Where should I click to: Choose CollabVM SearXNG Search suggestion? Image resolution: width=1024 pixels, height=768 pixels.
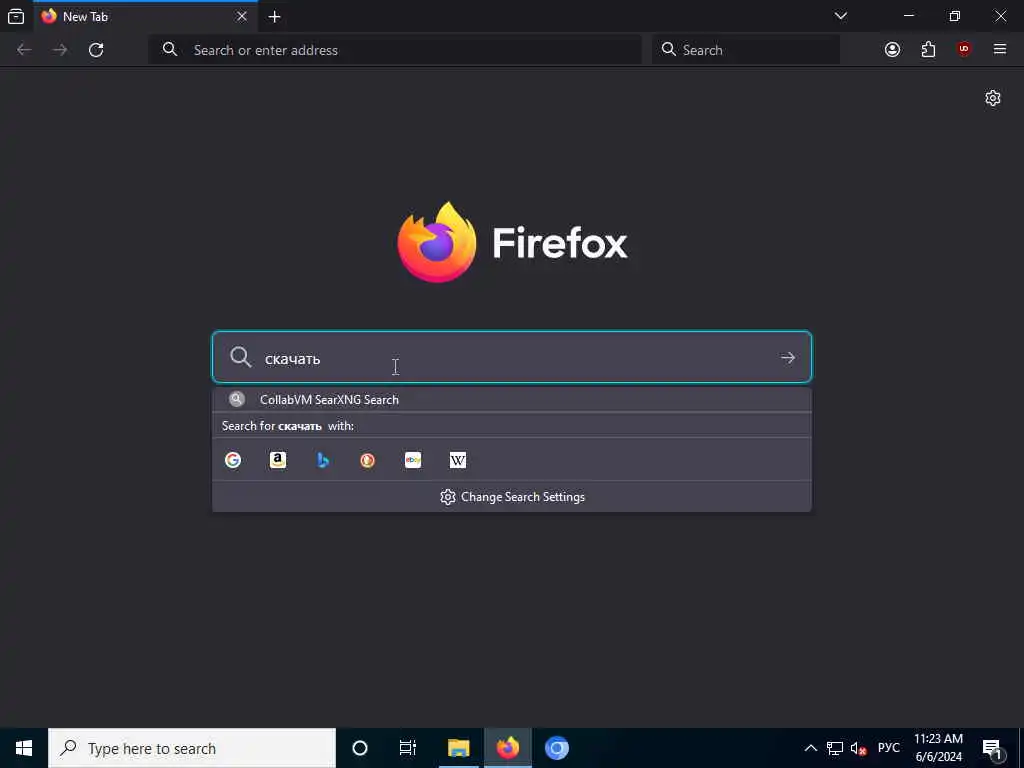click(x=512, y=400)
